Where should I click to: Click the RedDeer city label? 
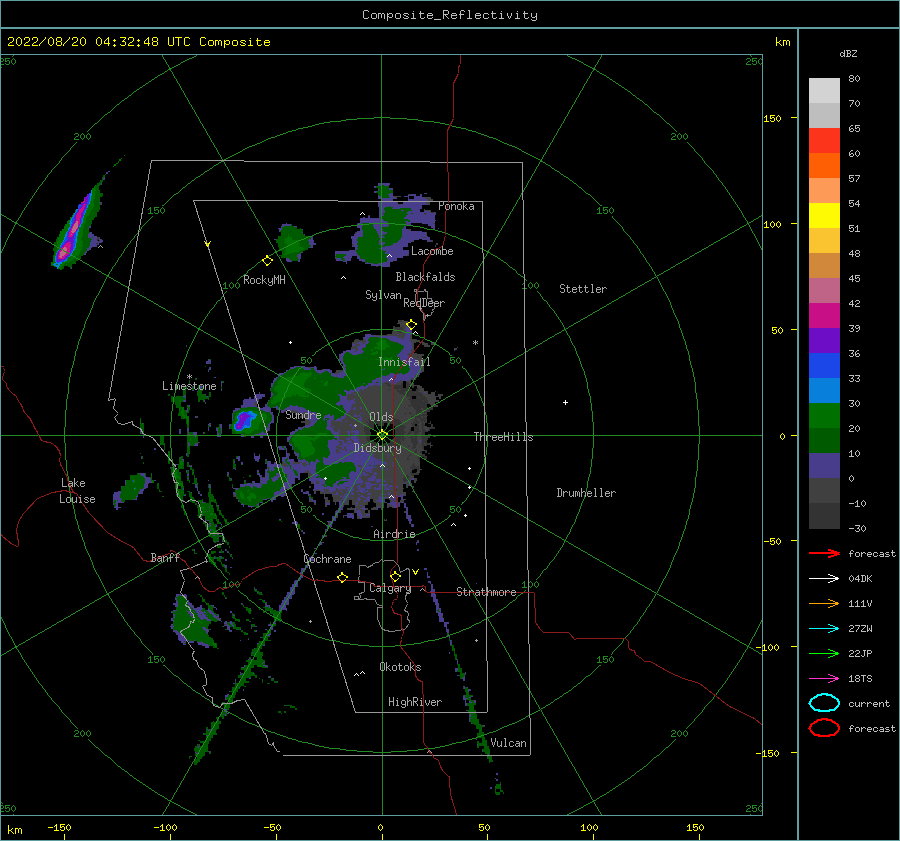424,303
